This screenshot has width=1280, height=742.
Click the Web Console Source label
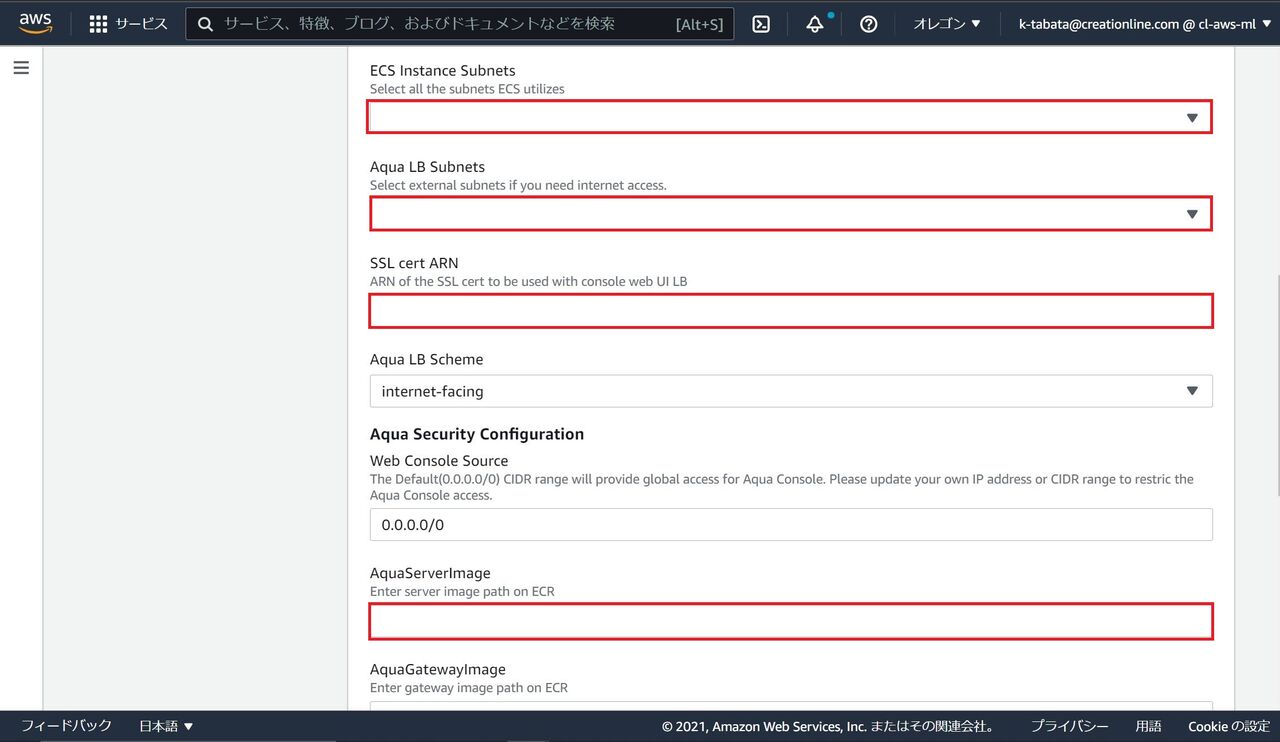click(439, 461)
